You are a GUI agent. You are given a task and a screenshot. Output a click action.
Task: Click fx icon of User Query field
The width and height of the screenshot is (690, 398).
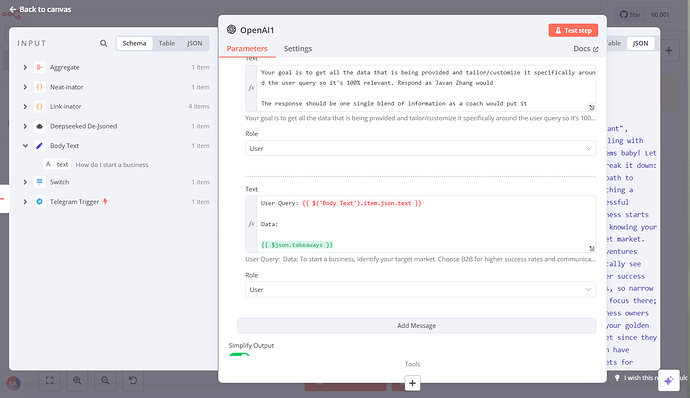click(251, 224)
